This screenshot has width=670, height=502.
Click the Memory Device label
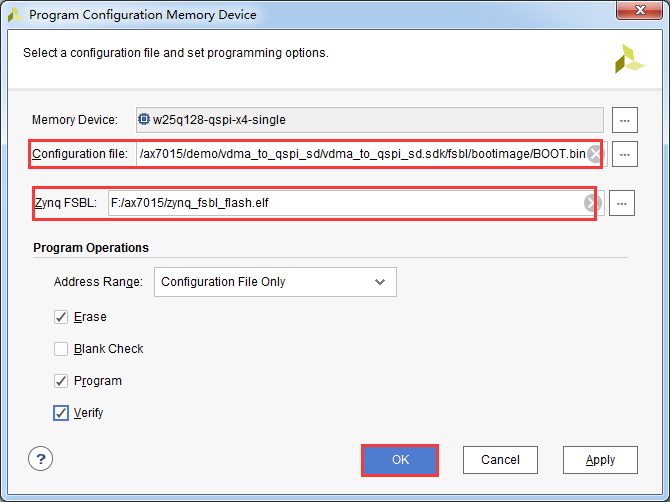coord(75,120)
